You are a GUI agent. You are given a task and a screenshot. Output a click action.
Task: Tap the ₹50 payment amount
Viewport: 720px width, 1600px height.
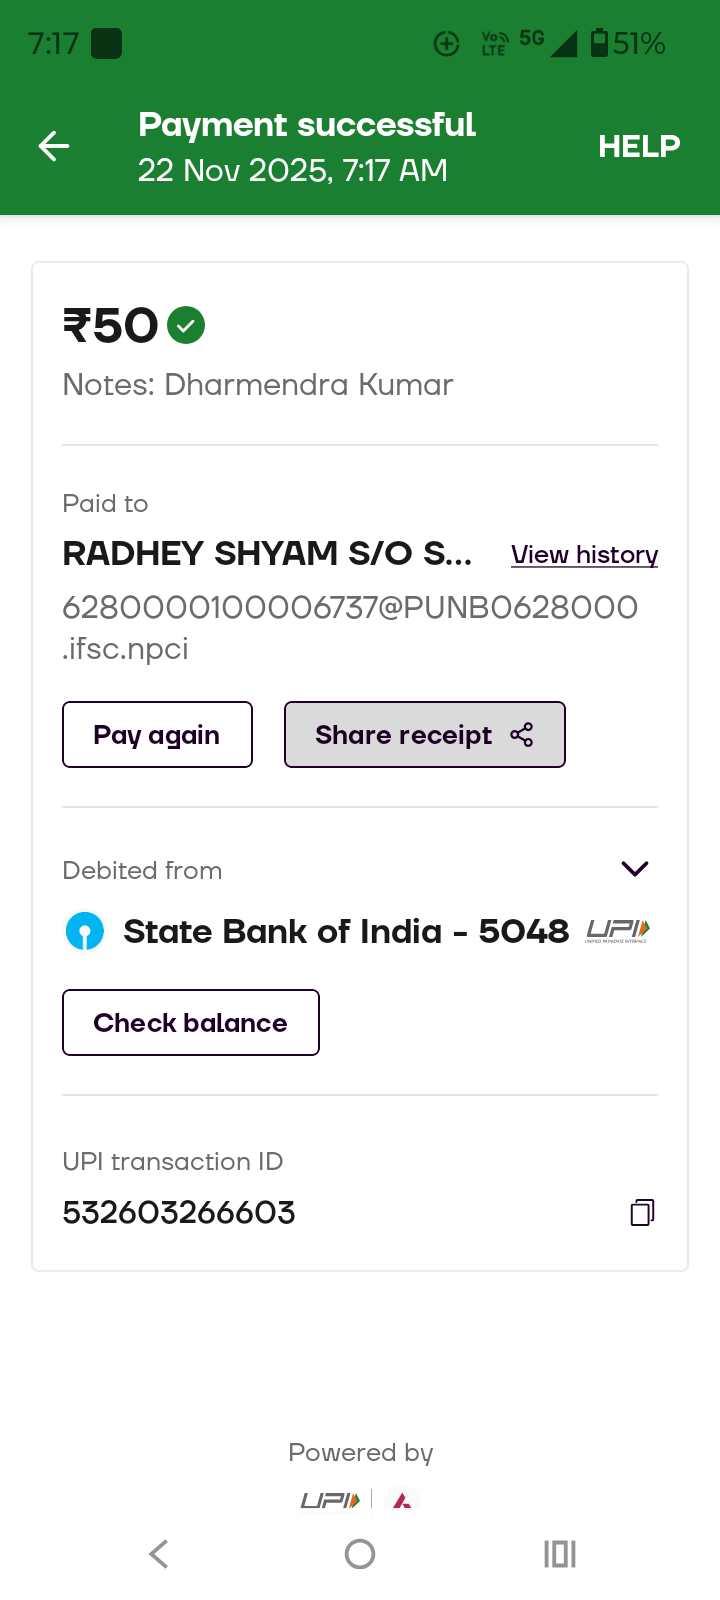coord(111,326)
